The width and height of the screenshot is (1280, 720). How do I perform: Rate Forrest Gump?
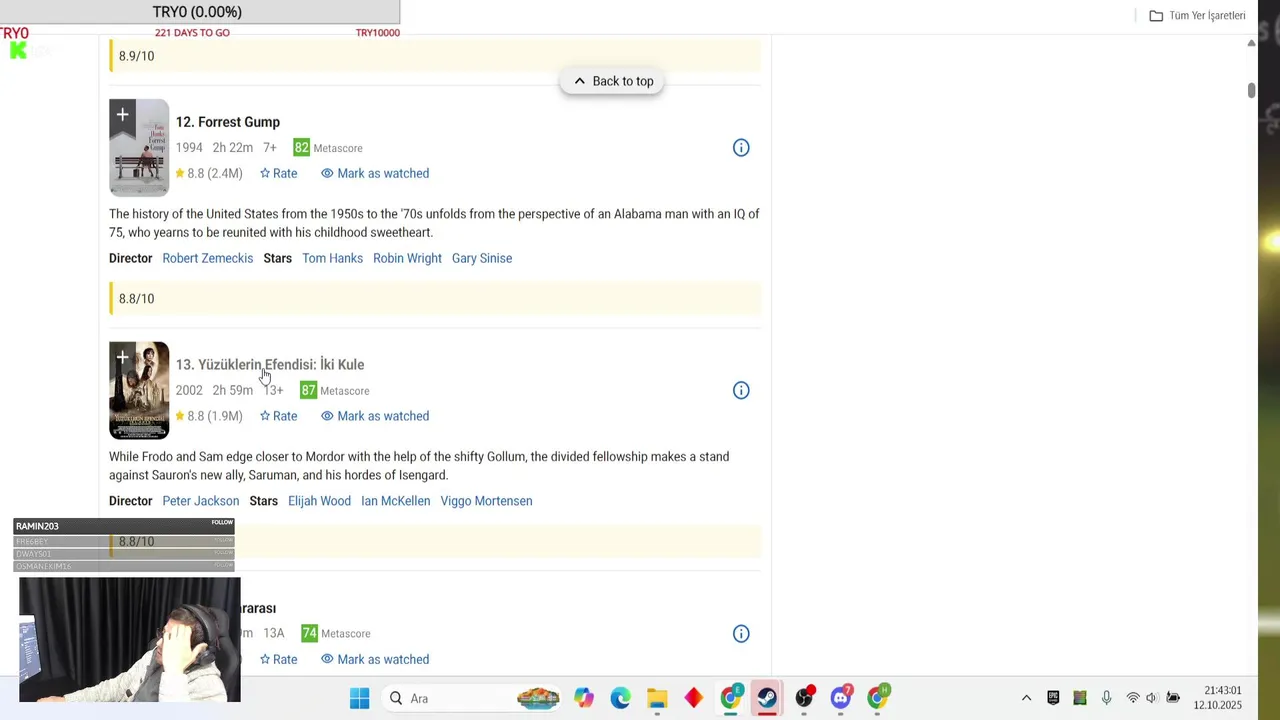click(x=278, y=173)
